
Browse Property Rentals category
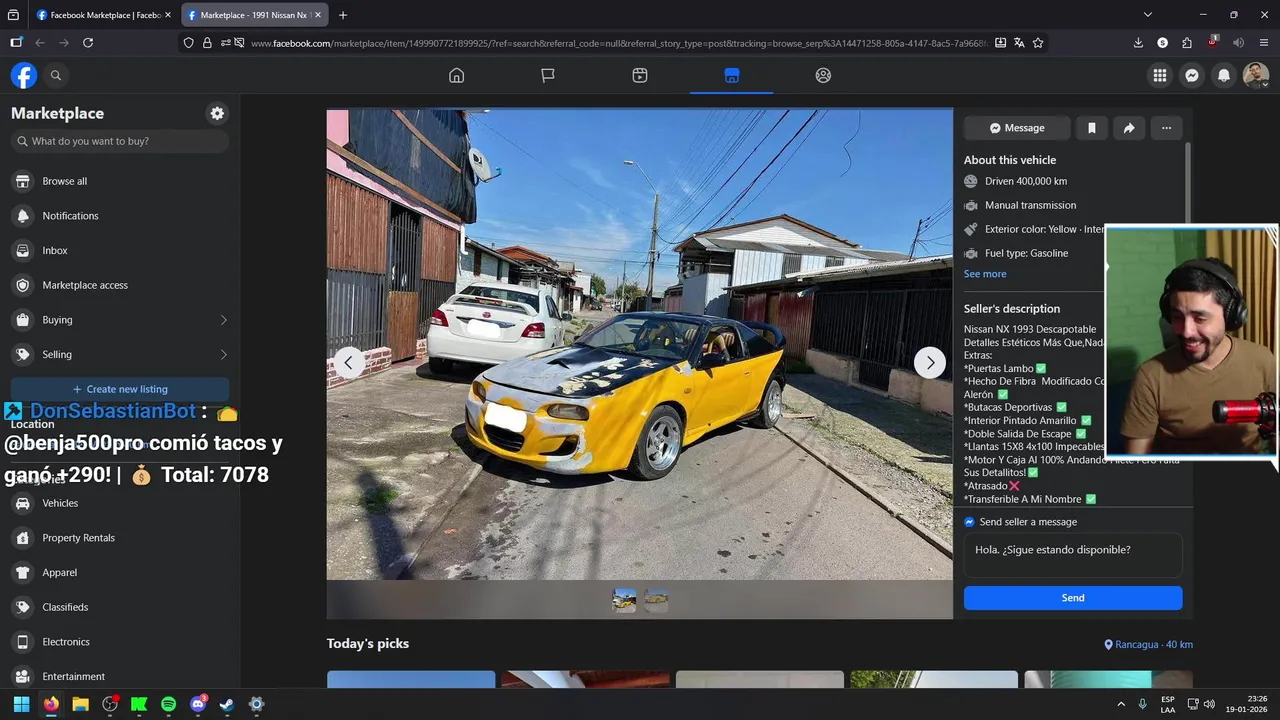(120, 538)
